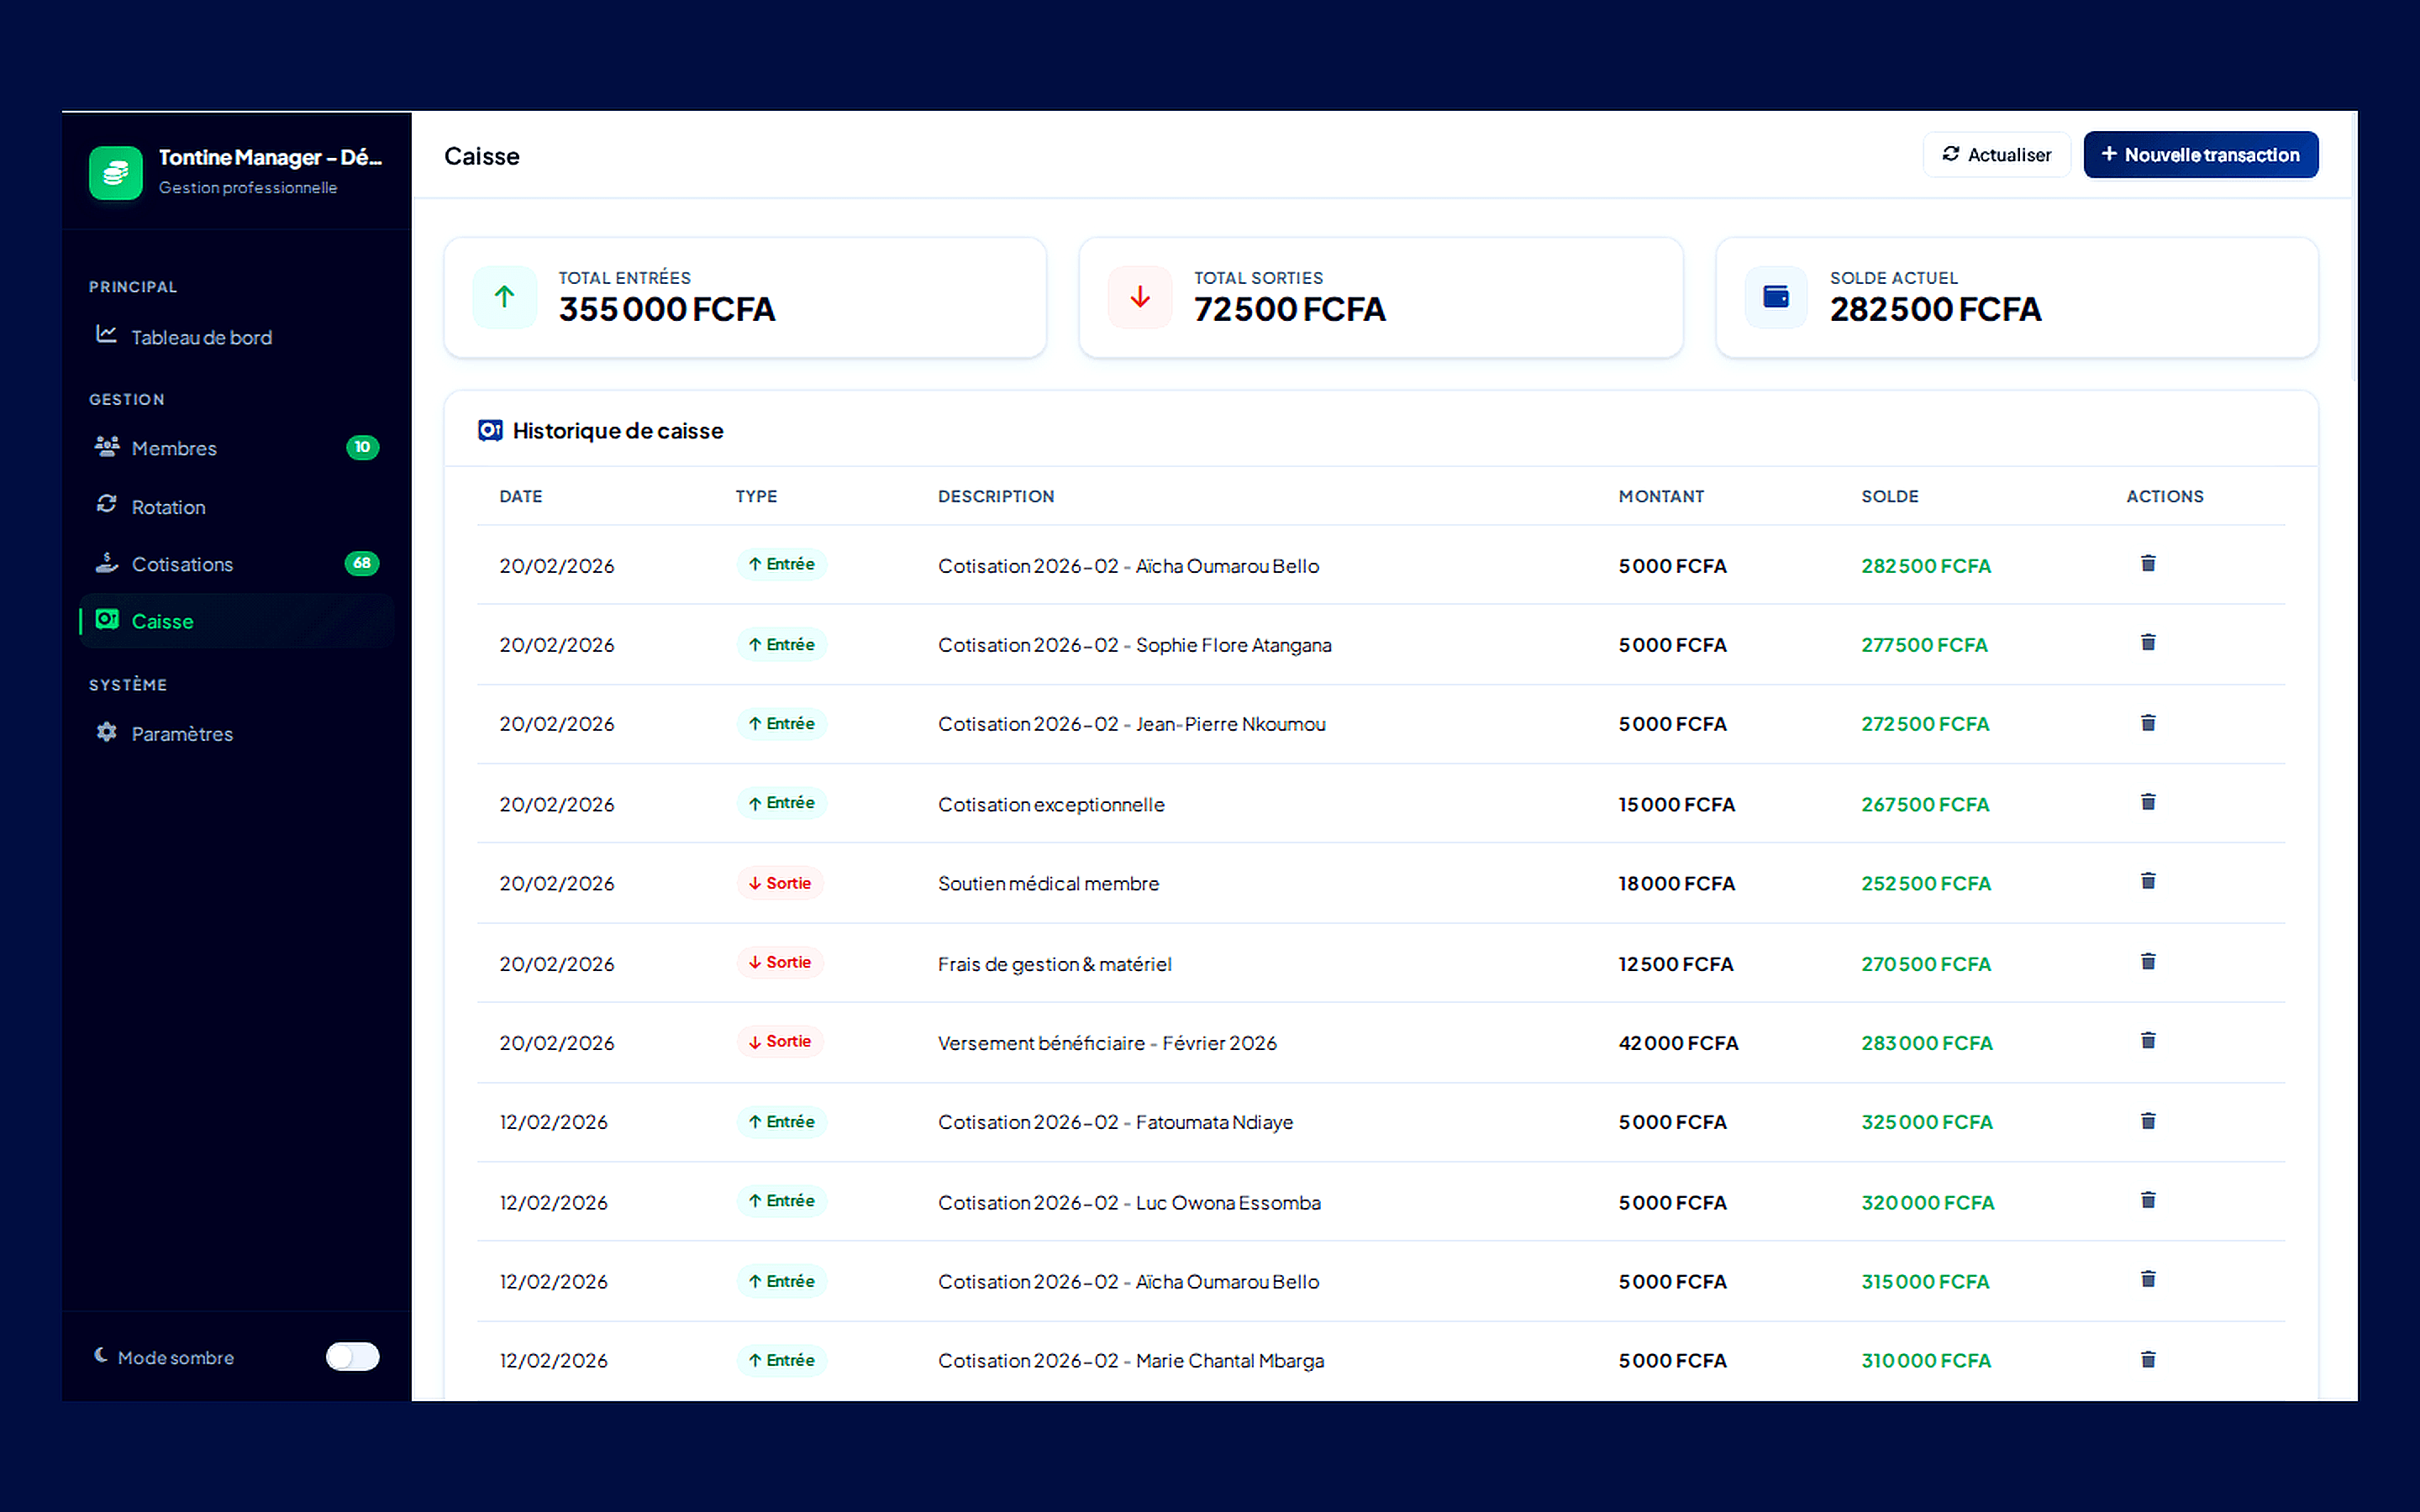Click the icon beside Historique de caisse
The image size is (2420, 1512).
(490, 430)
